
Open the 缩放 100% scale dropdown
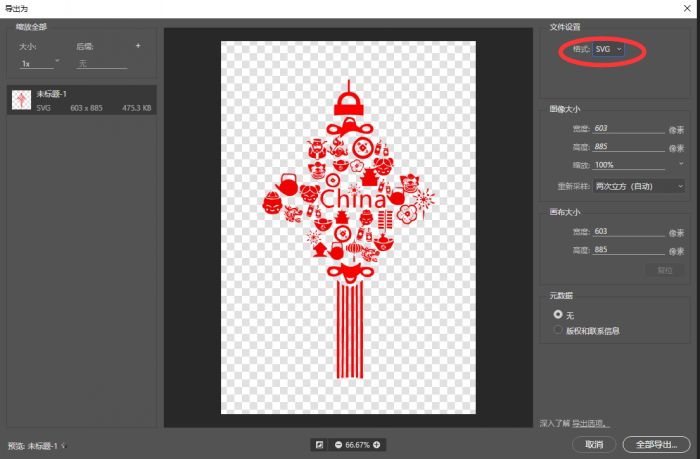tap(640, 164)
